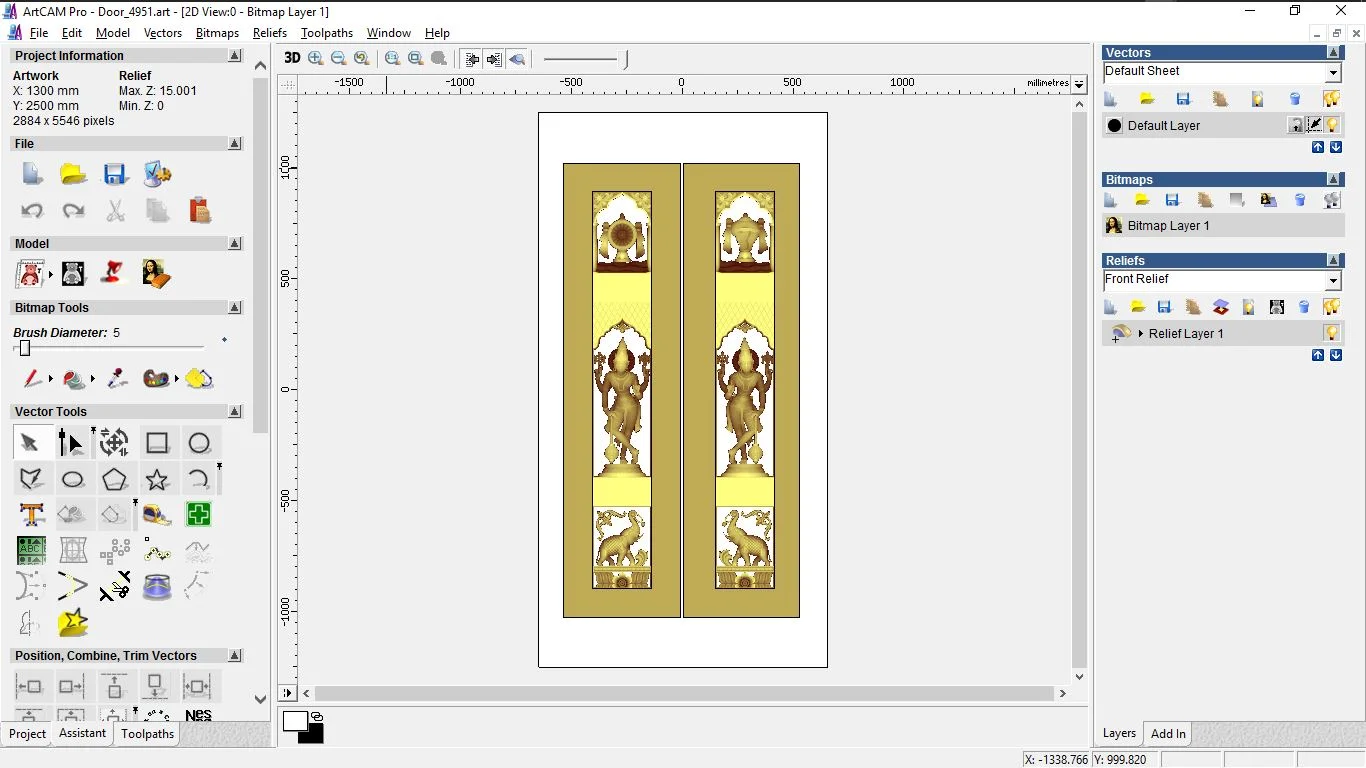Click the Save file icon

point(115,174)
